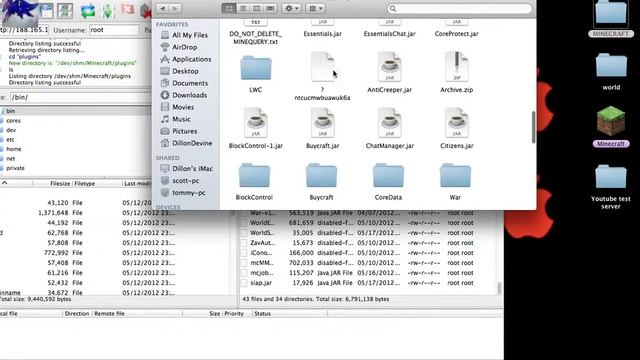The height and width of the screenshot is (360, 640).
Task: Click the DO_NOT_DELETE_MINEQUERY.txt file label
Action: [x=256, y=38]
